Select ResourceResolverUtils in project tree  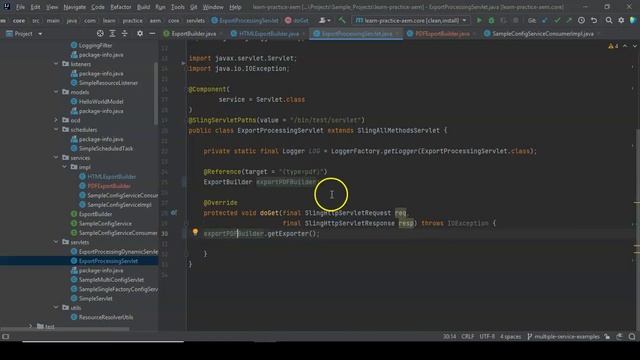coord(106,317)
